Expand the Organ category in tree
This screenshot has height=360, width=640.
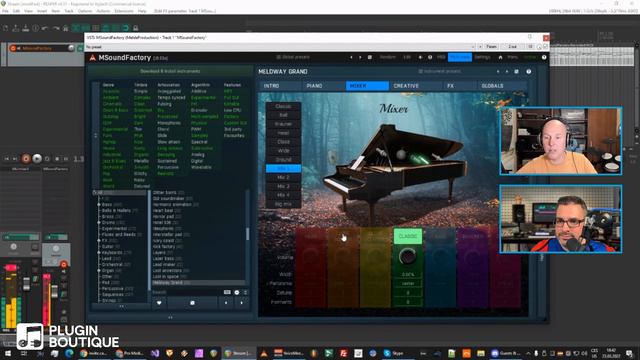(x=99, y=271)
